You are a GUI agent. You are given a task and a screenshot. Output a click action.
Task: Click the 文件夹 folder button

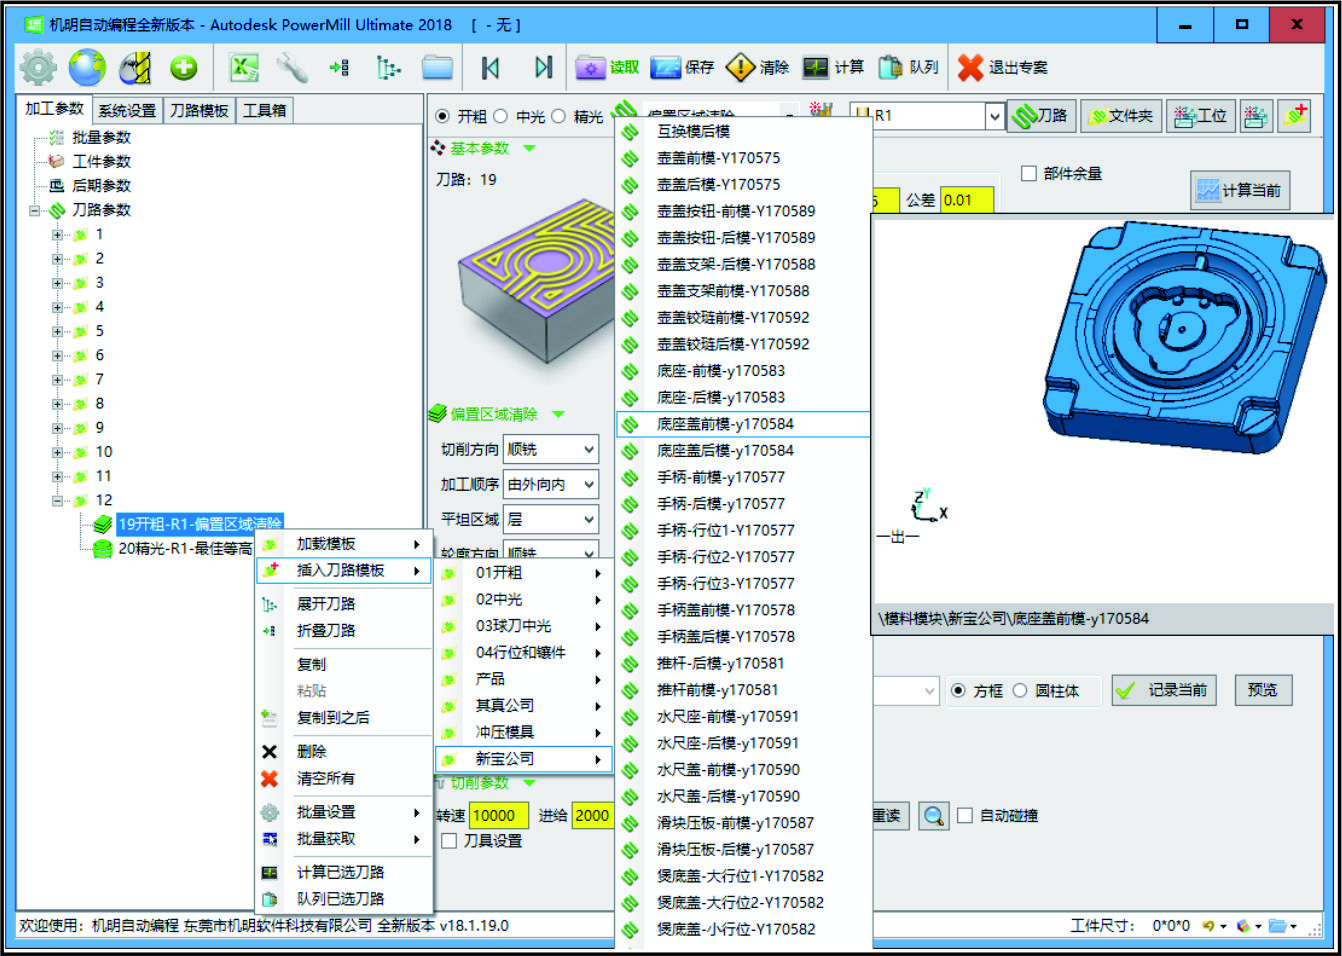[x=1120, y=116]
